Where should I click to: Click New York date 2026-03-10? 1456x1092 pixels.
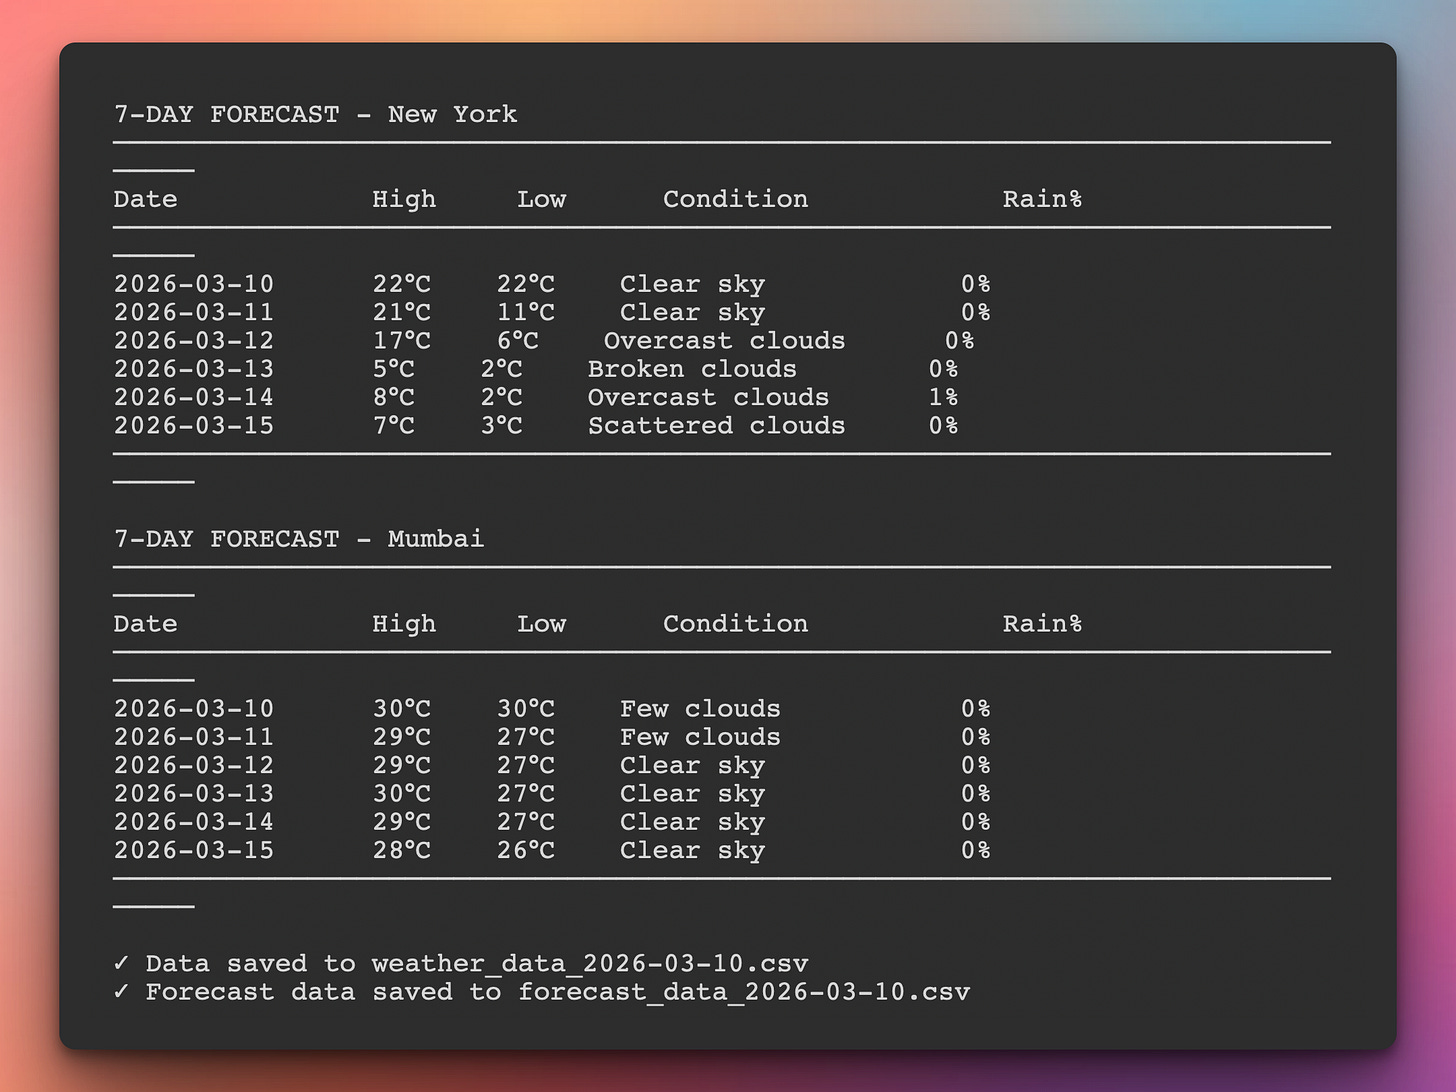point(194,284)
